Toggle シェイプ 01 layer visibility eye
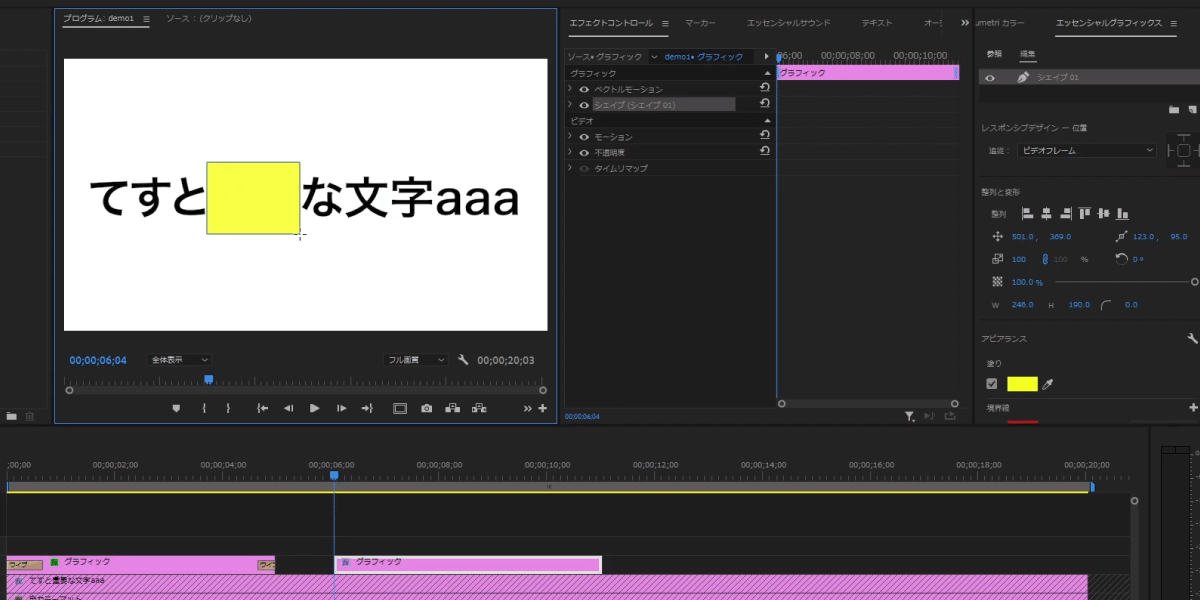This screenshot has height=600, width=1200. coord(990,77)
